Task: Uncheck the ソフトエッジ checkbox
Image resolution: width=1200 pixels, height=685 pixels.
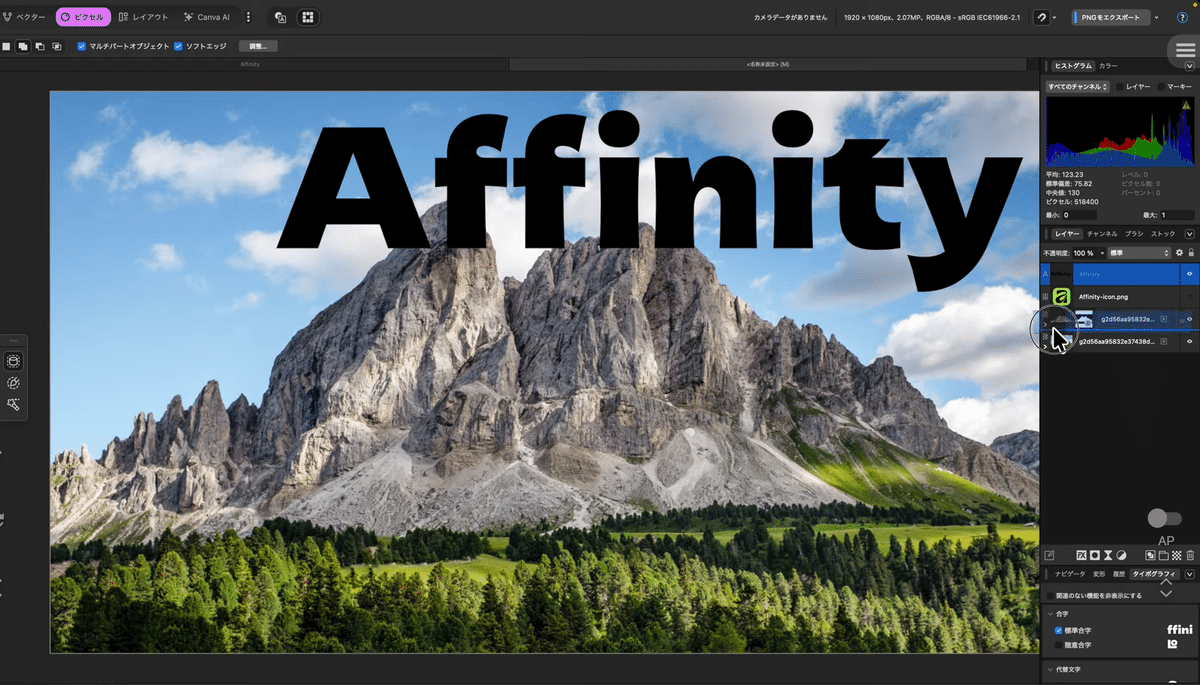Action: click(x=178, y=45)
